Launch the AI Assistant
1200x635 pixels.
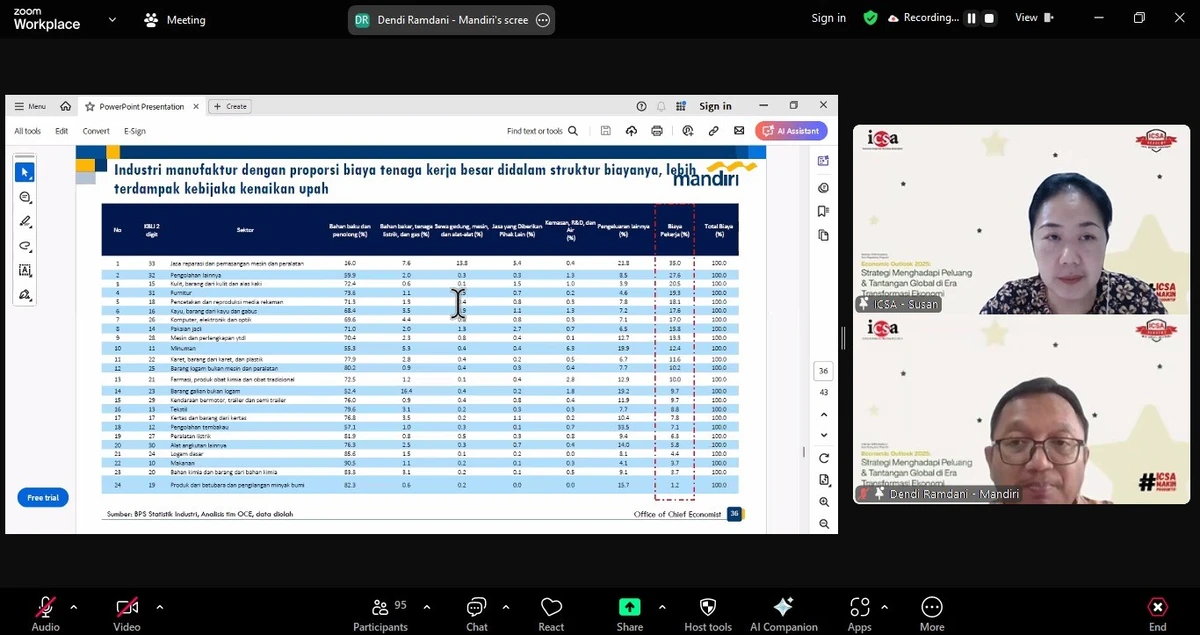click(790, 131)
